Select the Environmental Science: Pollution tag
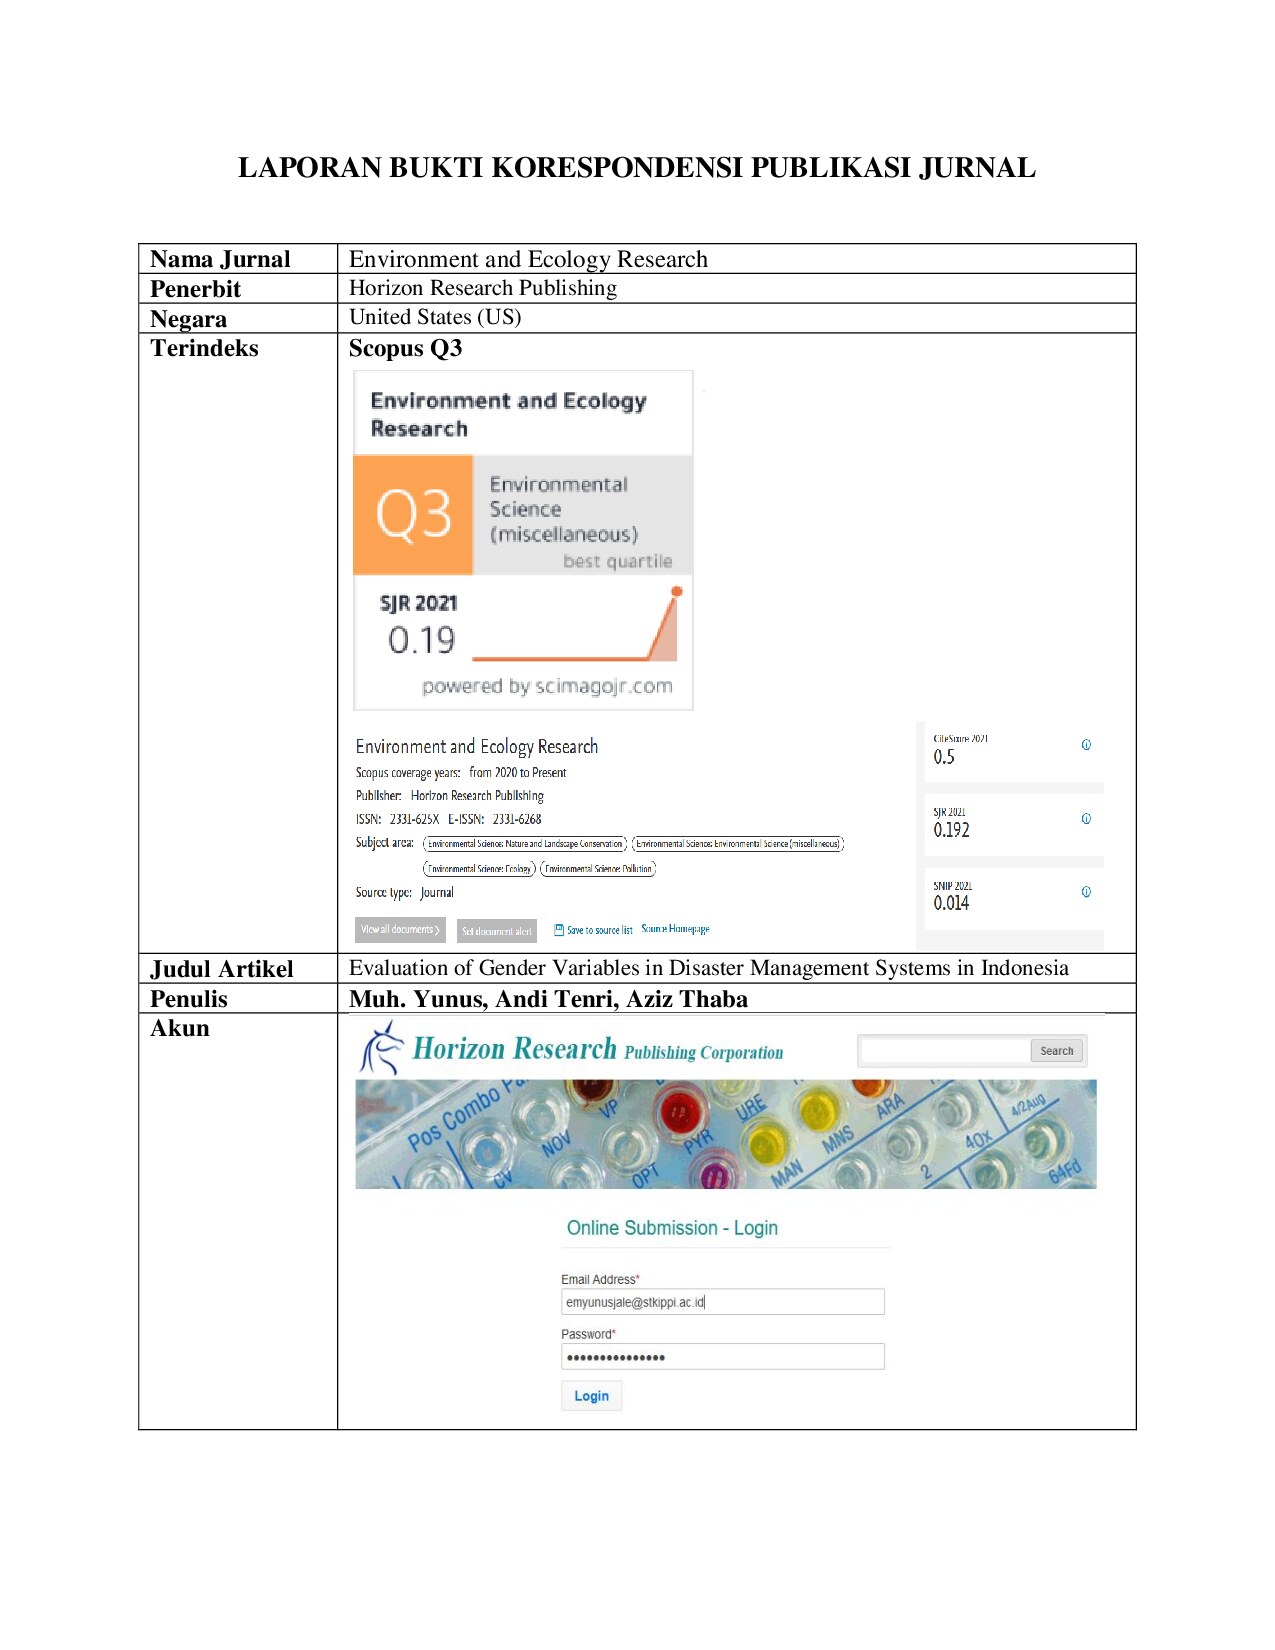This screenshot has height=1650, width=1275. (x=598, y=869)
